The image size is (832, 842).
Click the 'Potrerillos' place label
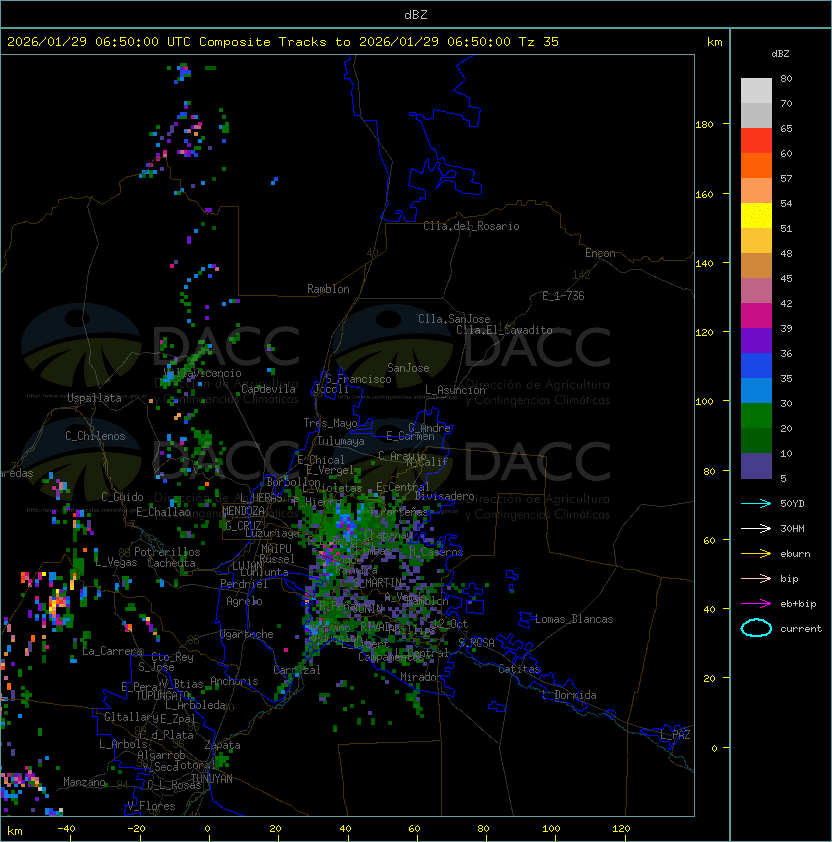(167, 552)
